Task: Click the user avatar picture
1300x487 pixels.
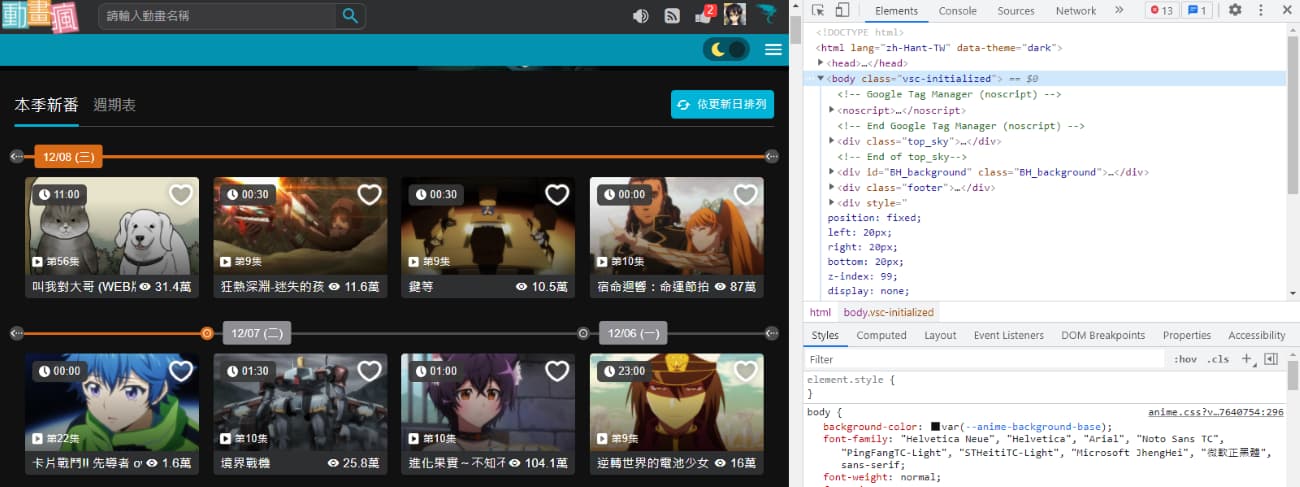Action: pos(735,15)
